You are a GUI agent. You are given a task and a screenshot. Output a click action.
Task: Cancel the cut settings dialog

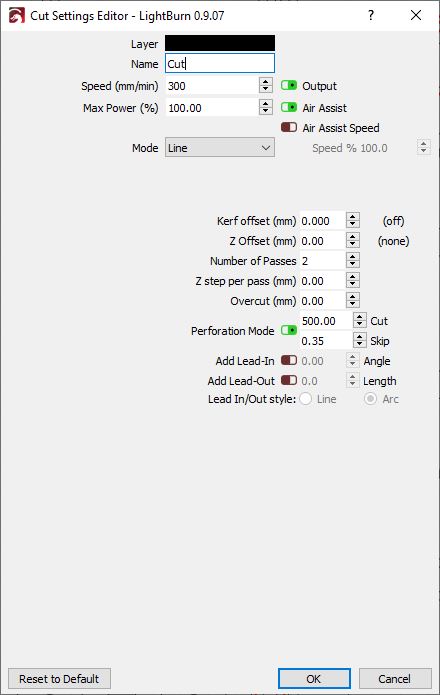[x=395, y=679]
